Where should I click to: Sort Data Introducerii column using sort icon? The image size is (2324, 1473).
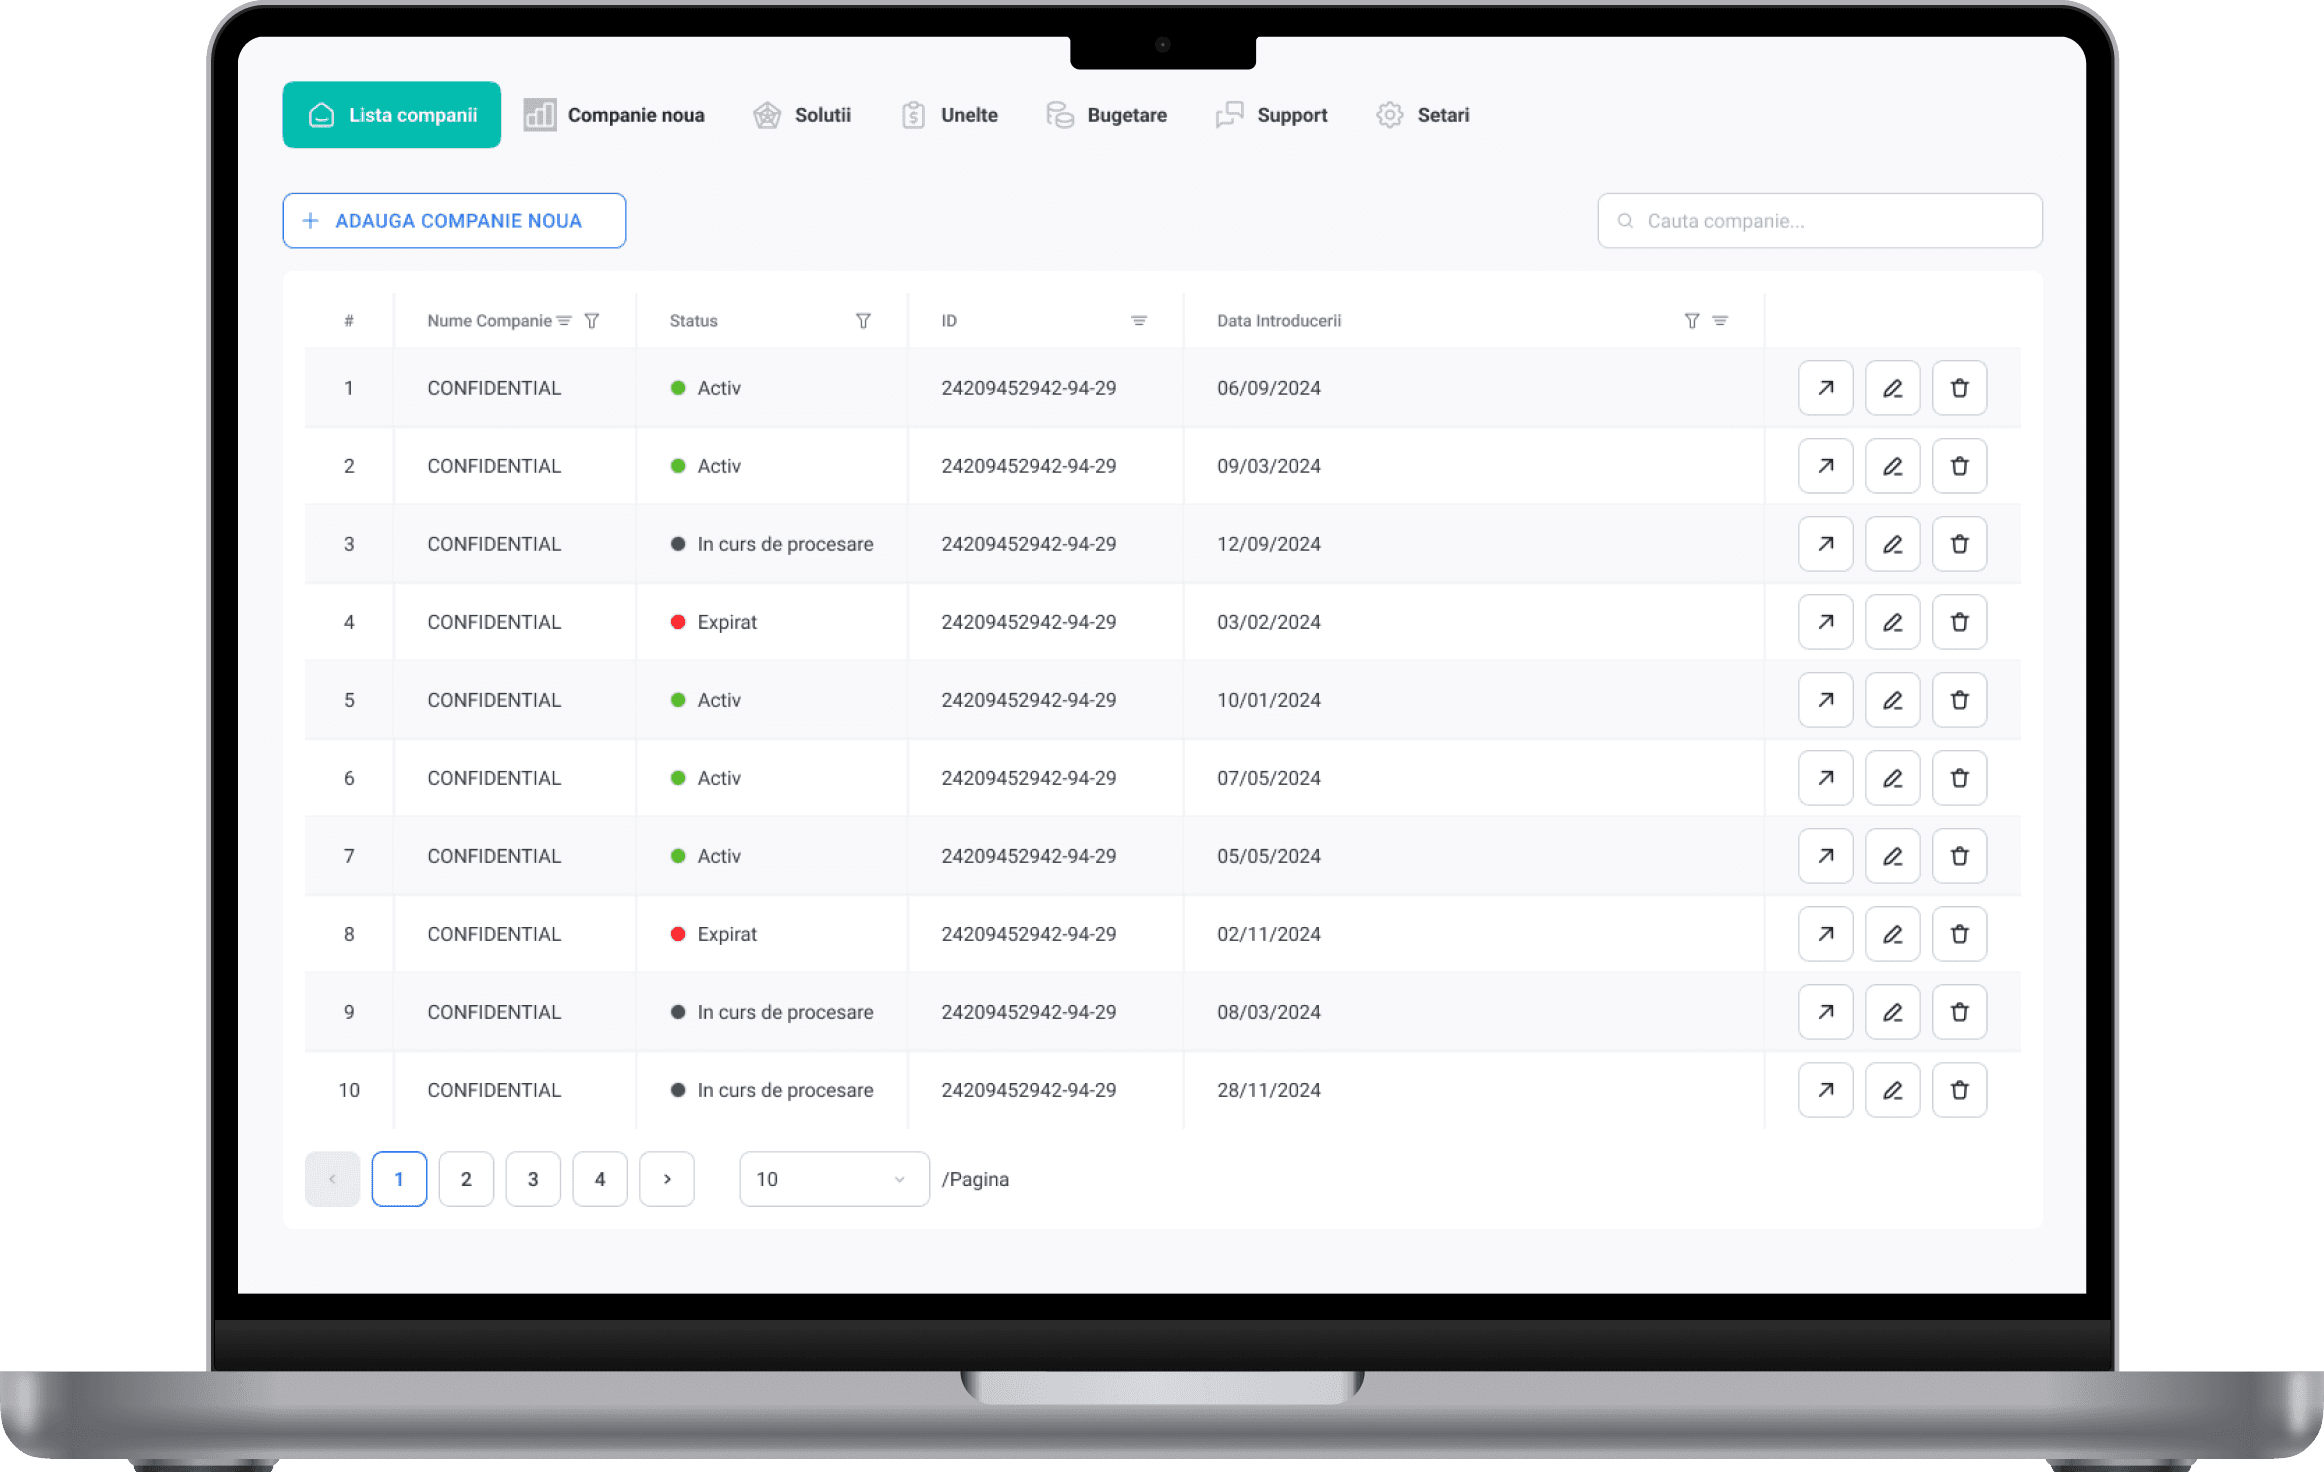(1720, 321)
